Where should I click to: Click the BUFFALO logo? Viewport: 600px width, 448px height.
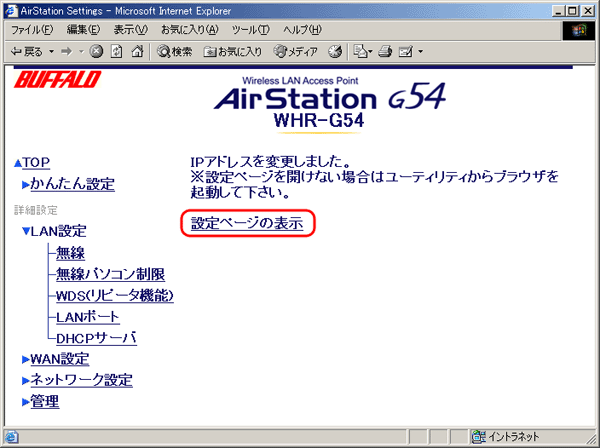point(57,80)
